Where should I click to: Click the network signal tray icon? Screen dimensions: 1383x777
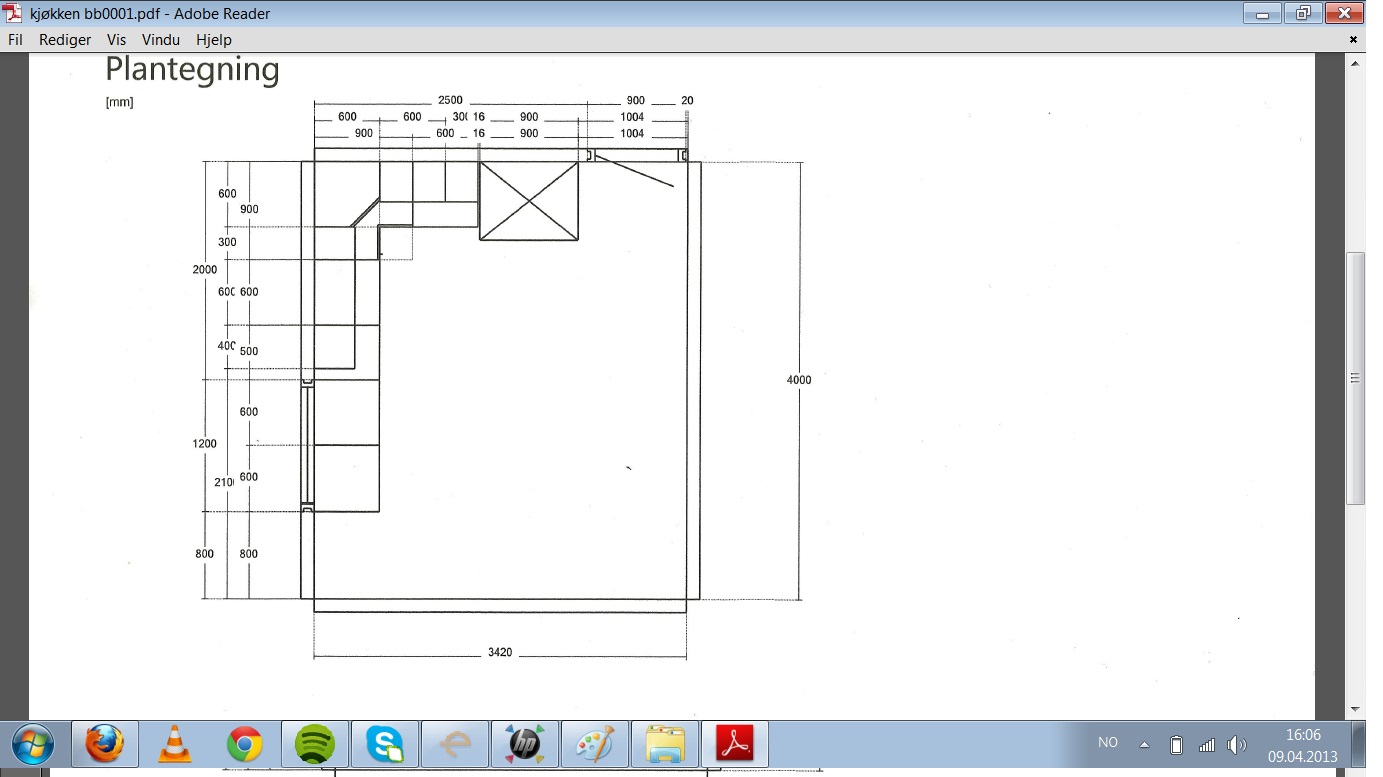coord(1207,745)
